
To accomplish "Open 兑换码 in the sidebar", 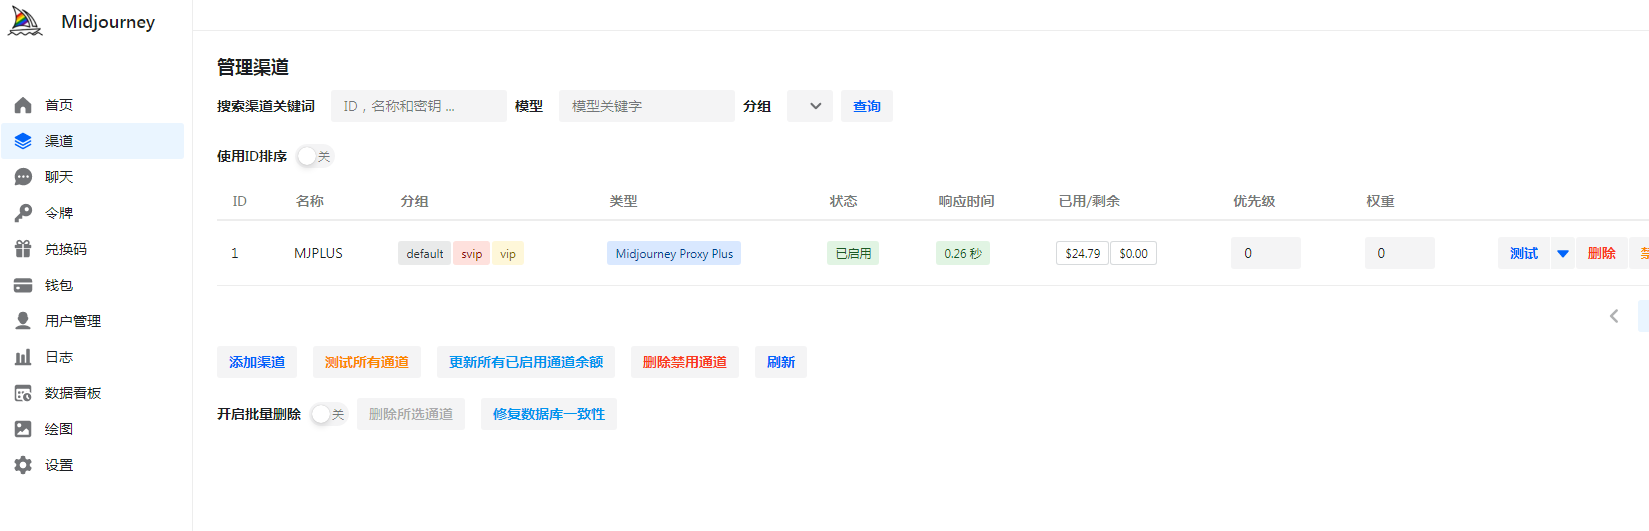I will (x=92, y=249).
